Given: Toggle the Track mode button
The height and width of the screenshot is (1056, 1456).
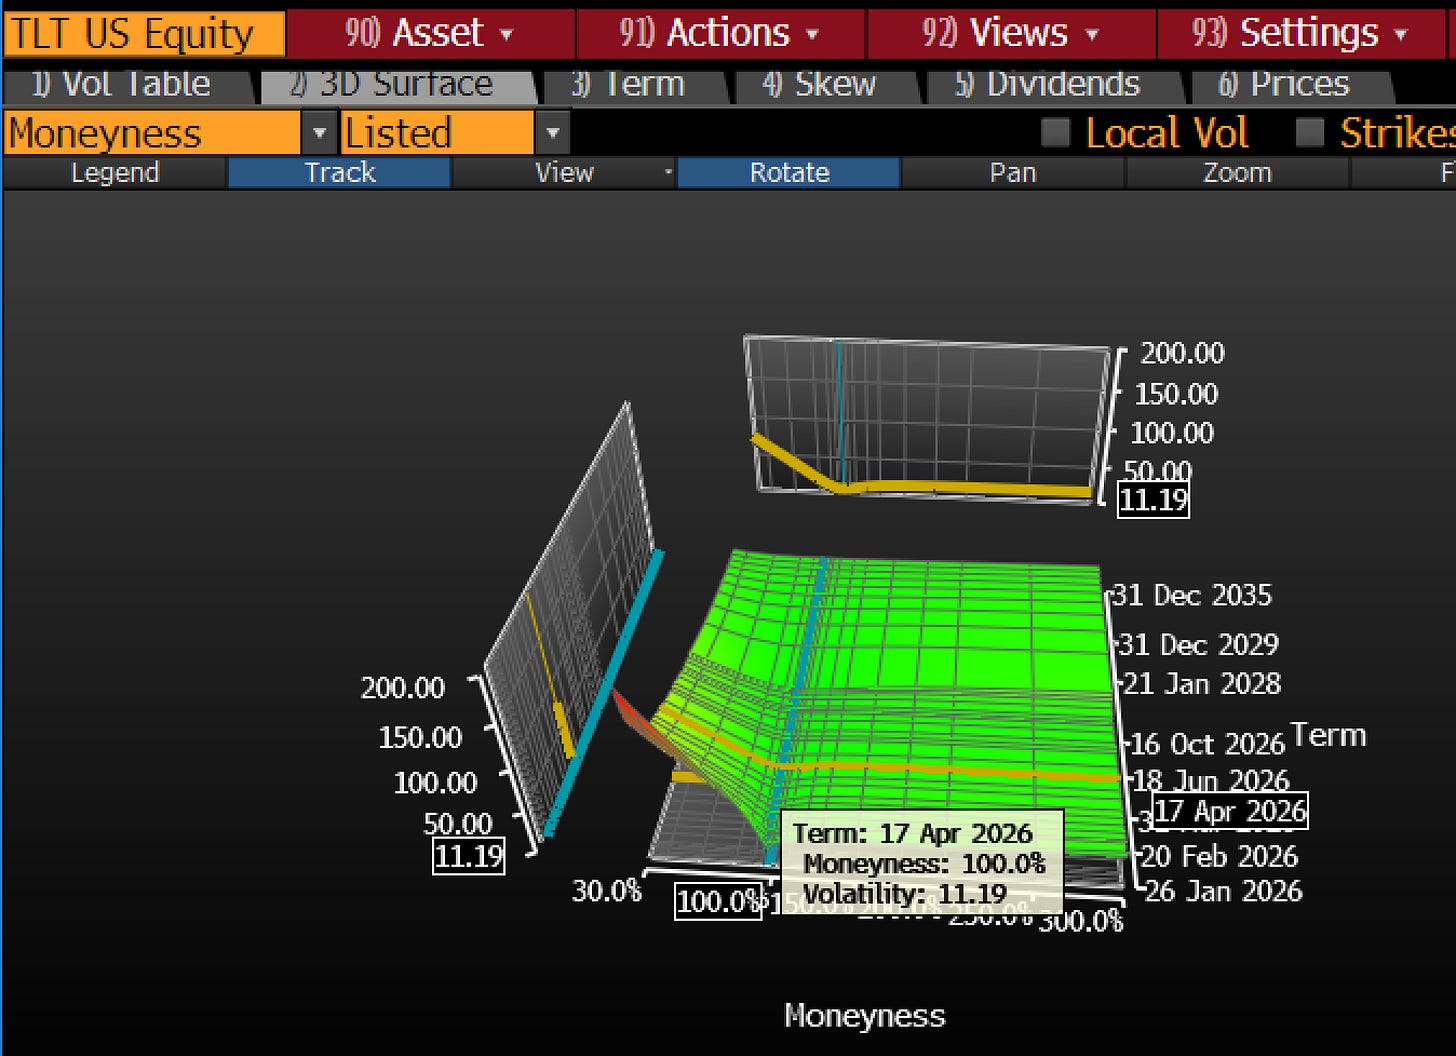Looking at the screenshot, I should (x=339, y=173).
